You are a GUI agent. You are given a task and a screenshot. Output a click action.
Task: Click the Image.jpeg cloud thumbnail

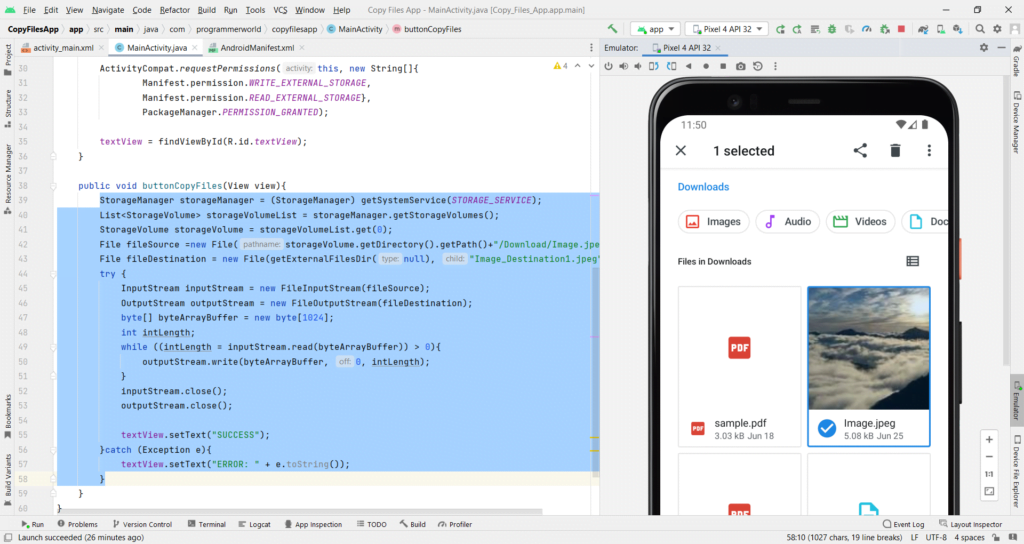(869, 349)
